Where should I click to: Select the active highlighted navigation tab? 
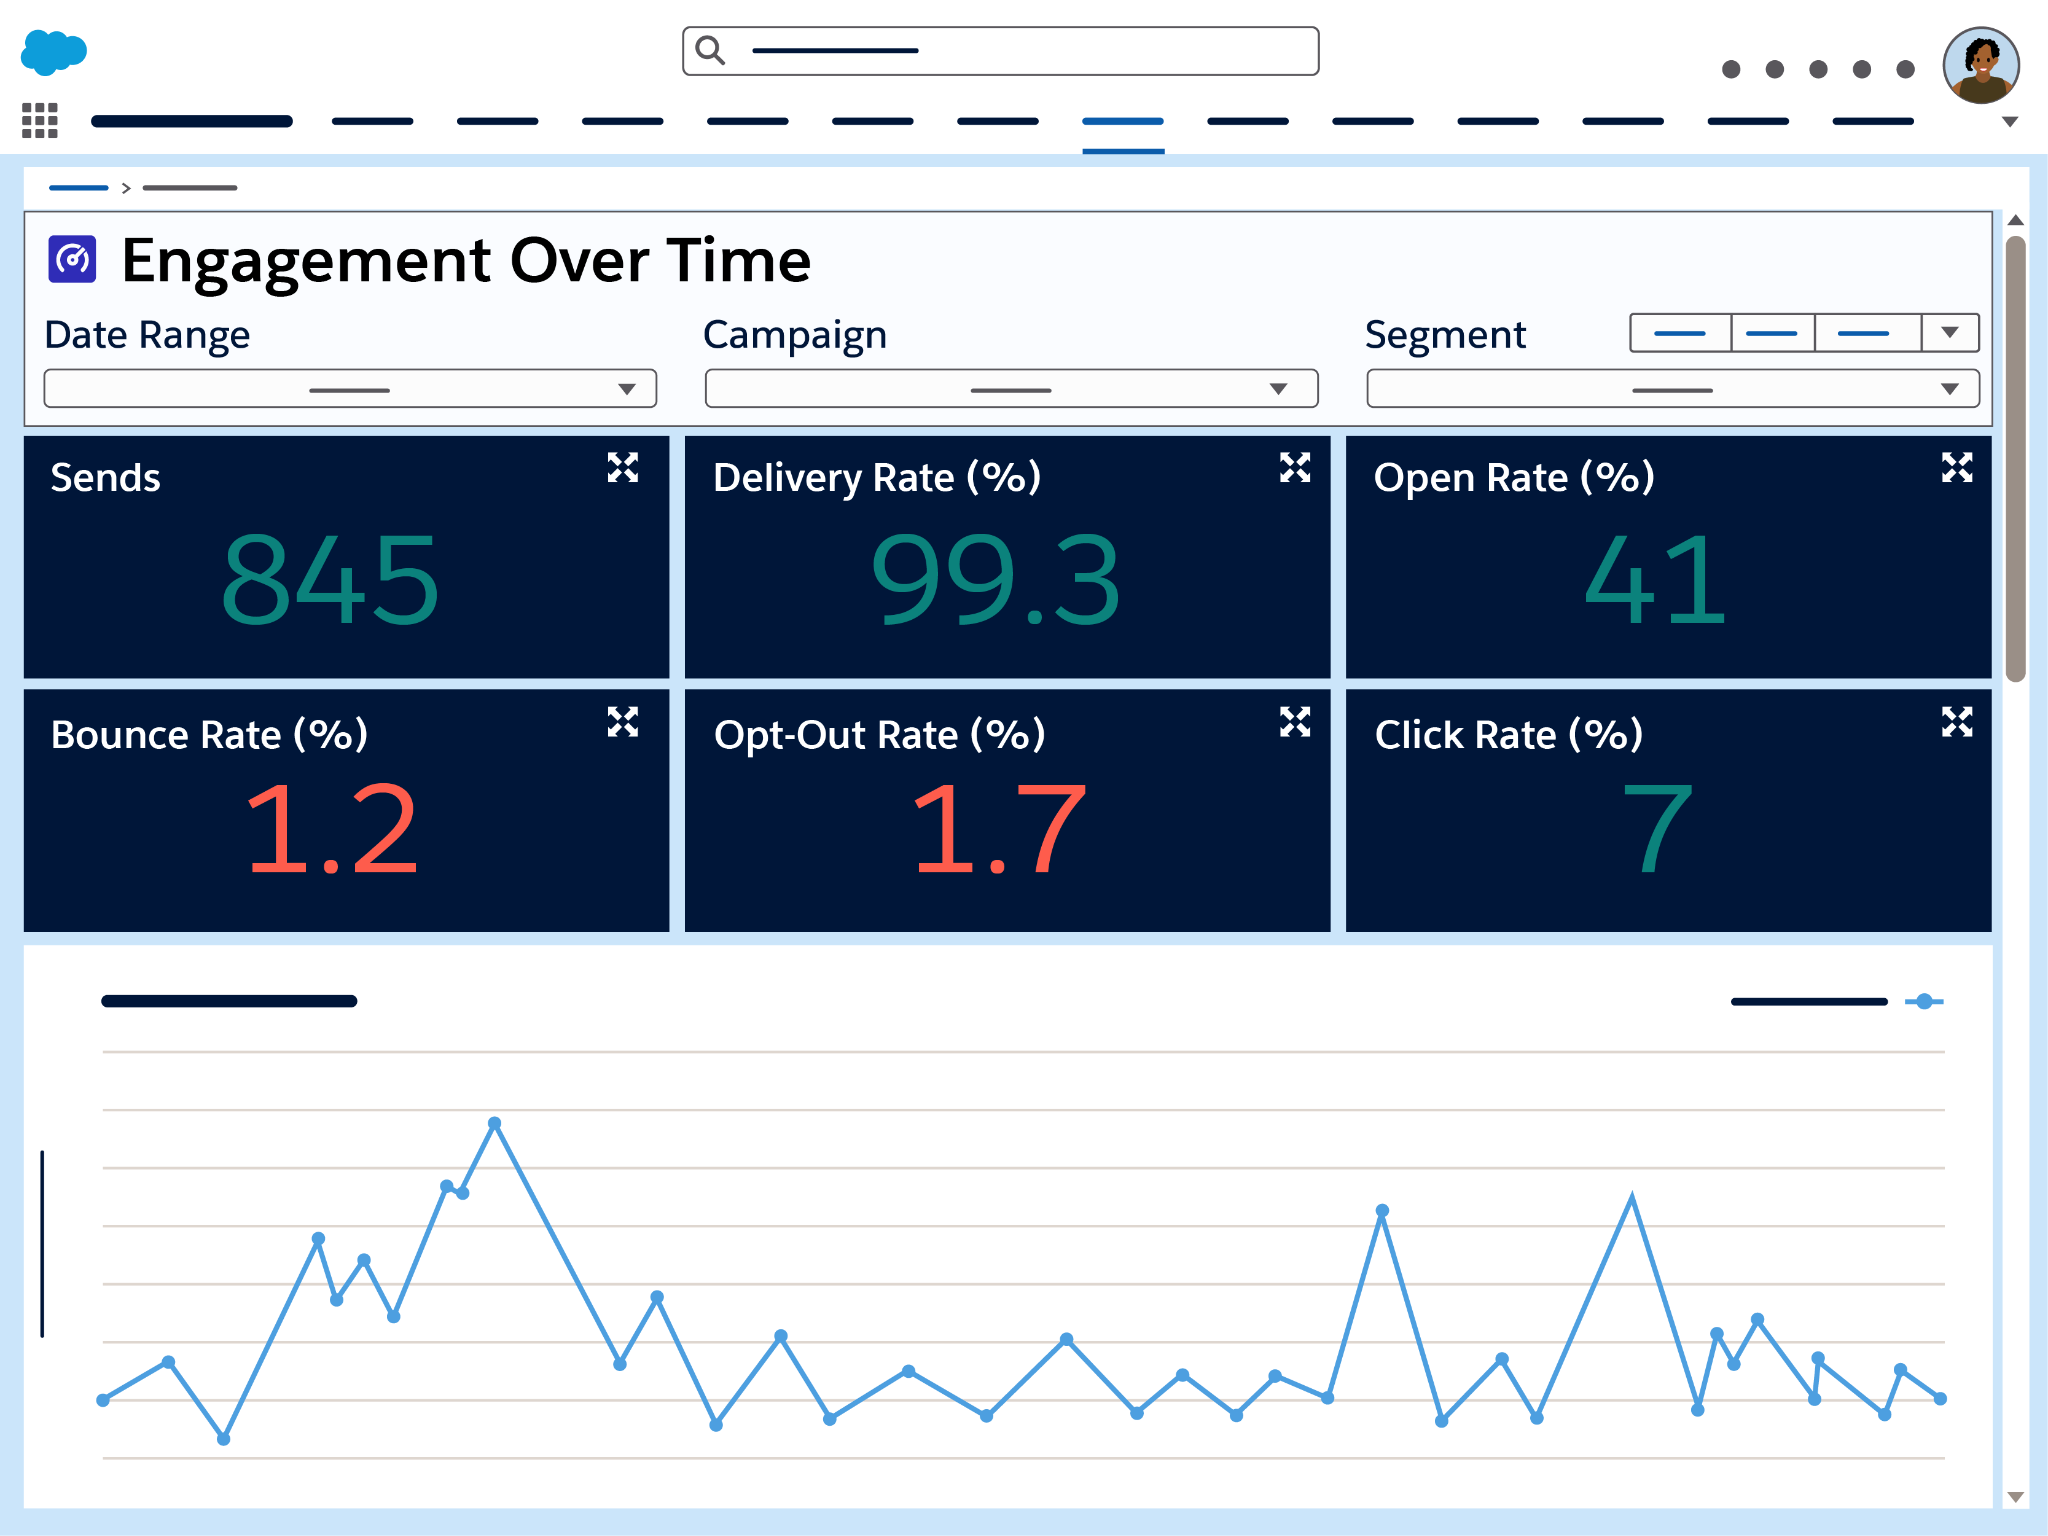(1123, 122)
